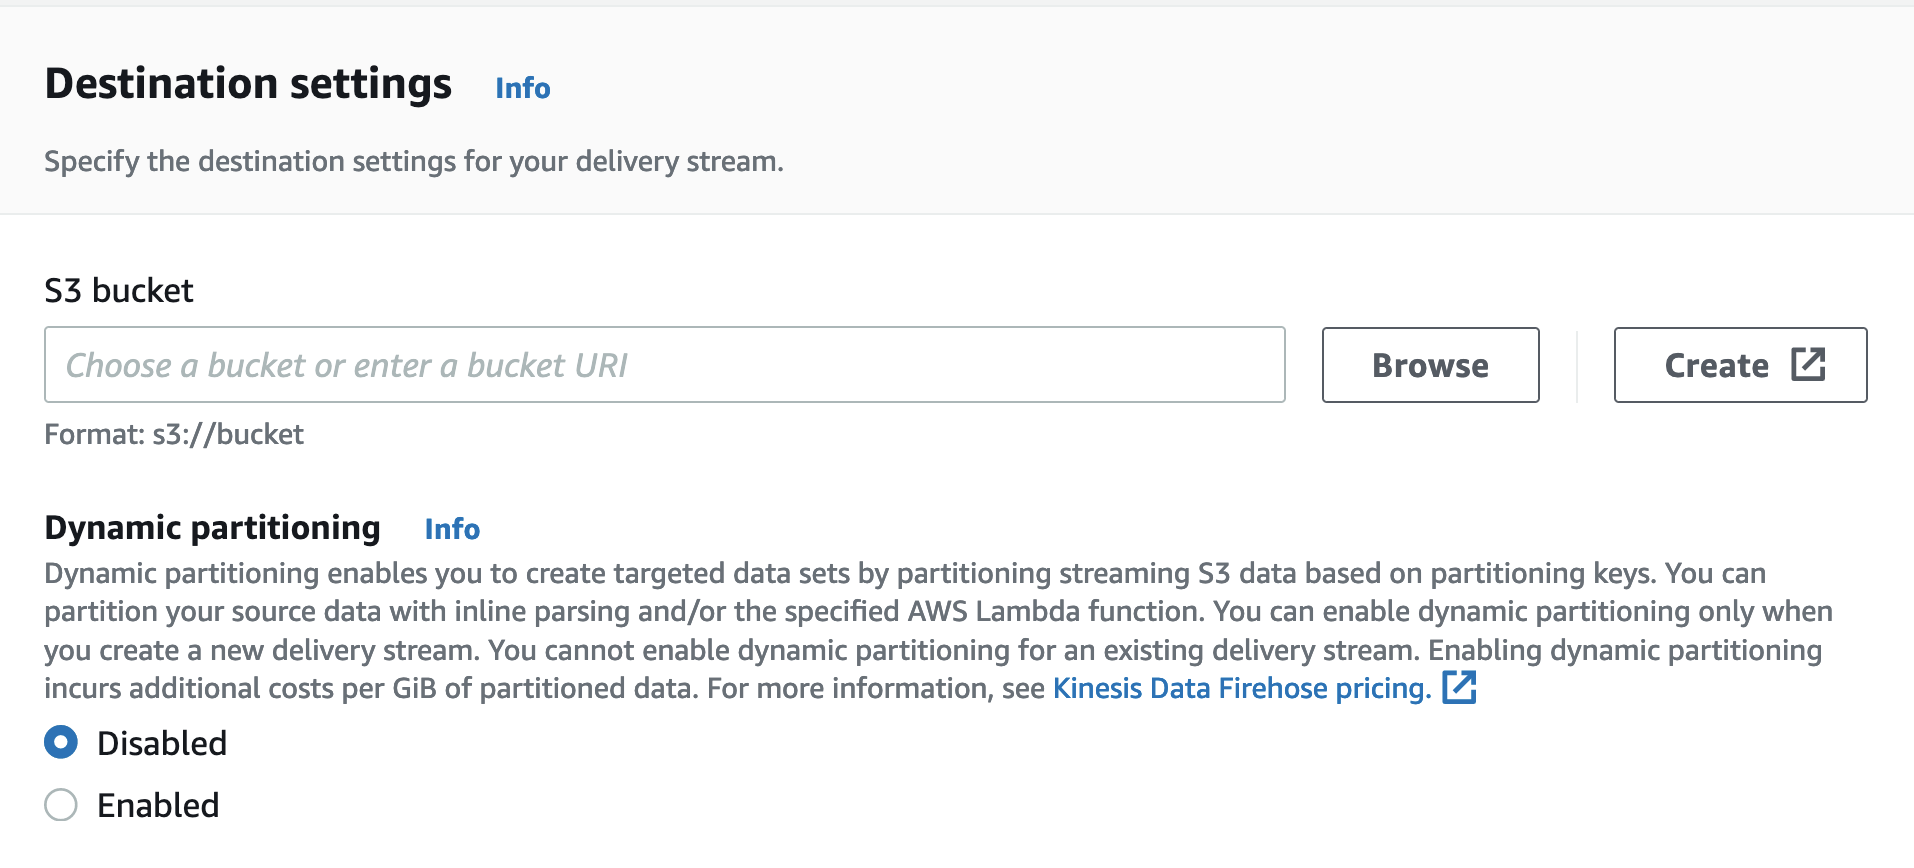
Task: Click the external-link icon on Create button
Action: (x=1808, y=364)
